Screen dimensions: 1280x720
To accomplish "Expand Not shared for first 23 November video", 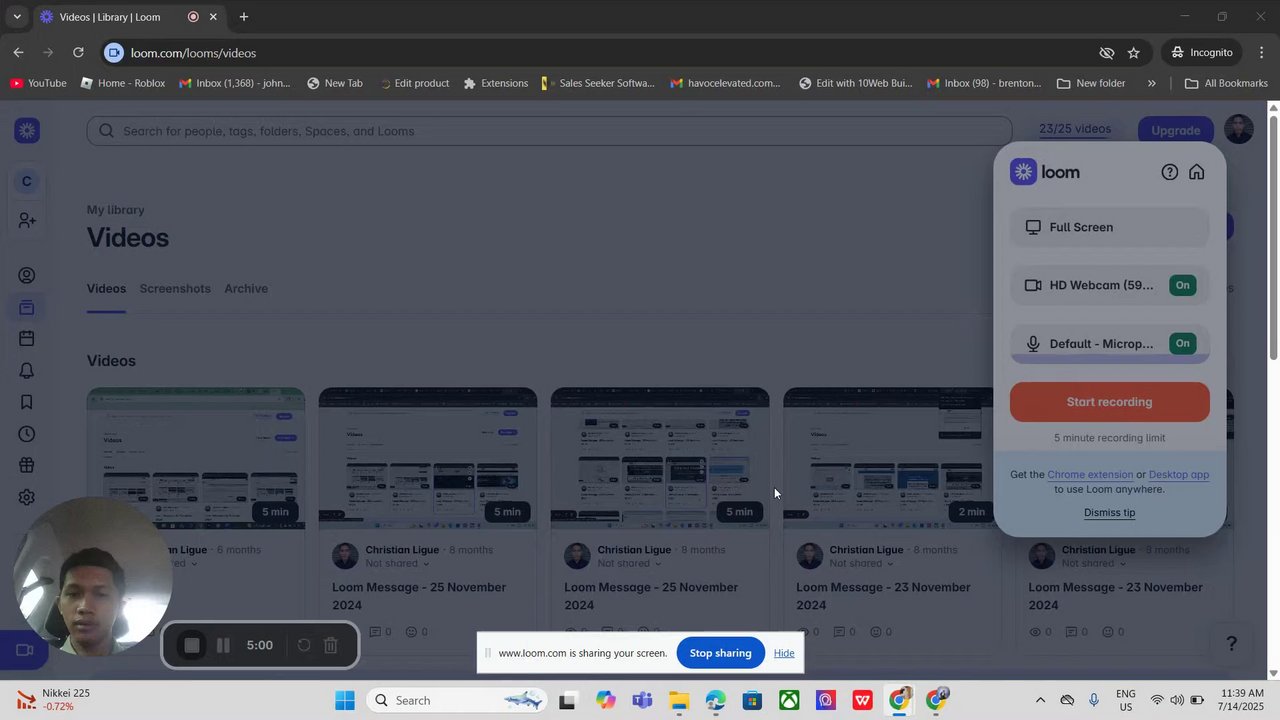I will click(x=862, y=564).
